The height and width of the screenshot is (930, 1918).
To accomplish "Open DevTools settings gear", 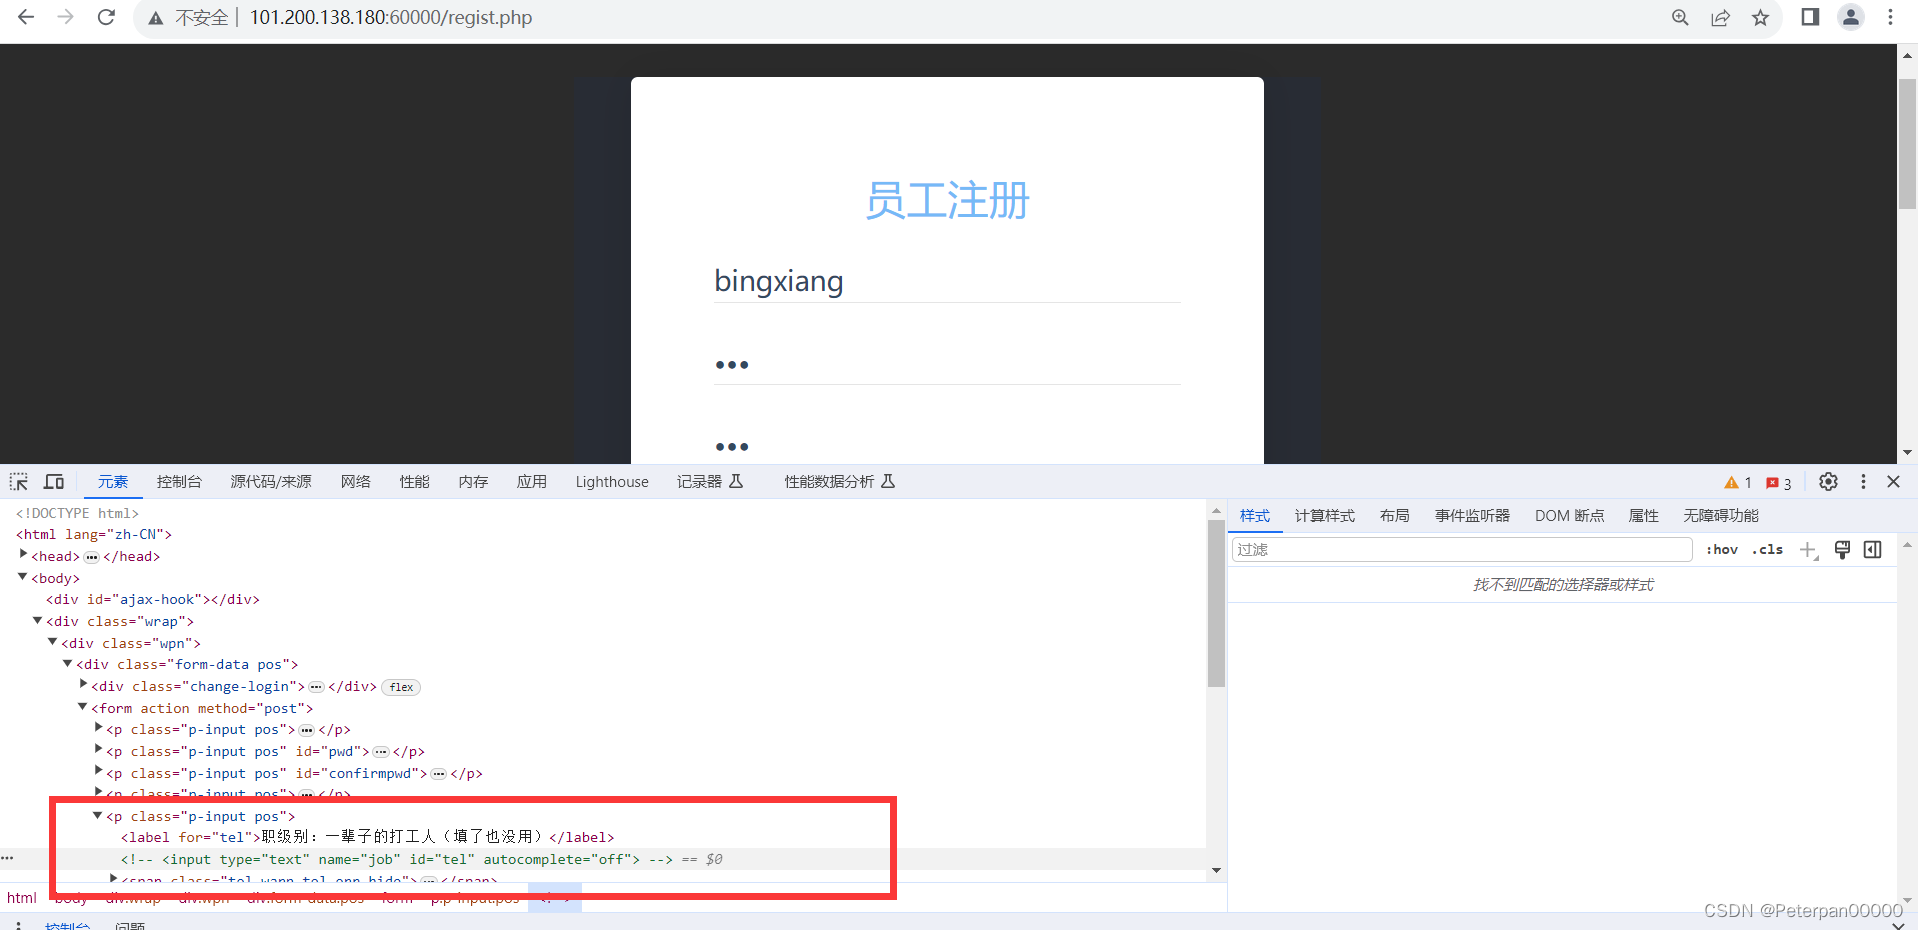I will (x=1828, y=482).
